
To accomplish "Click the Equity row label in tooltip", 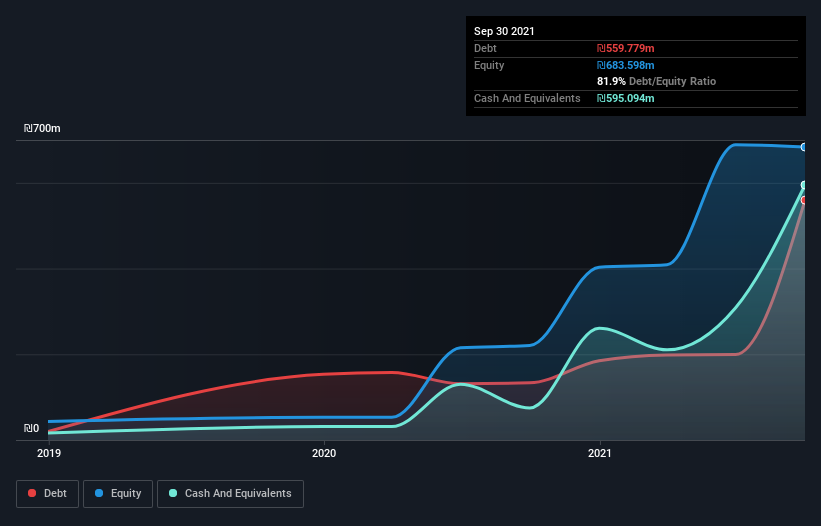I will click(x=489, y=65).
